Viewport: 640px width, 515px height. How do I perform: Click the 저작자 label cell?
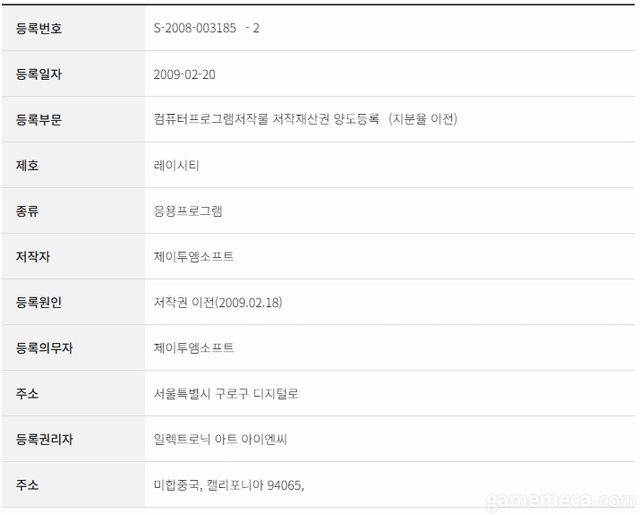click(33, 257)
